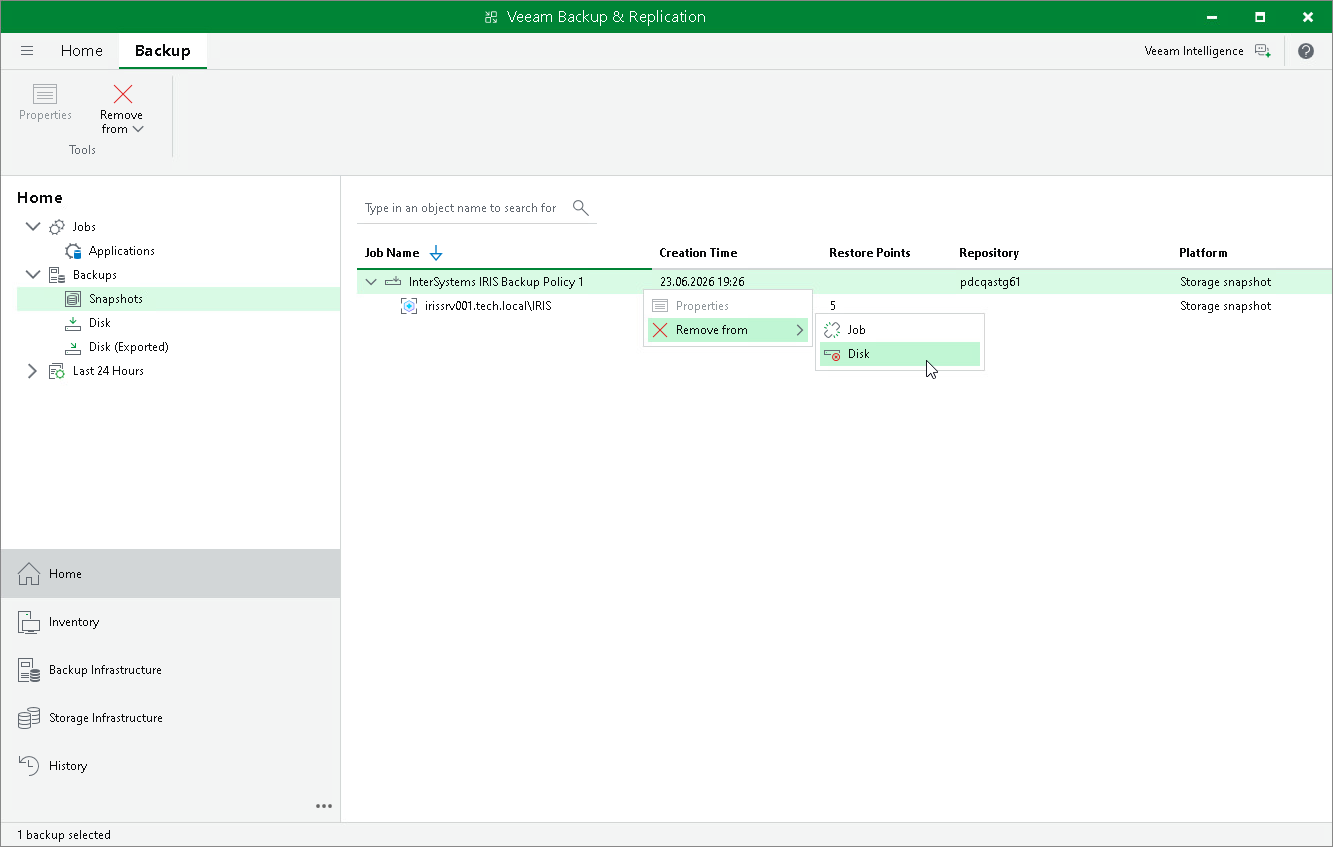Click the help question mark icon
Viewport: 1333px width, 847px height.
[x=1306, y=51]
